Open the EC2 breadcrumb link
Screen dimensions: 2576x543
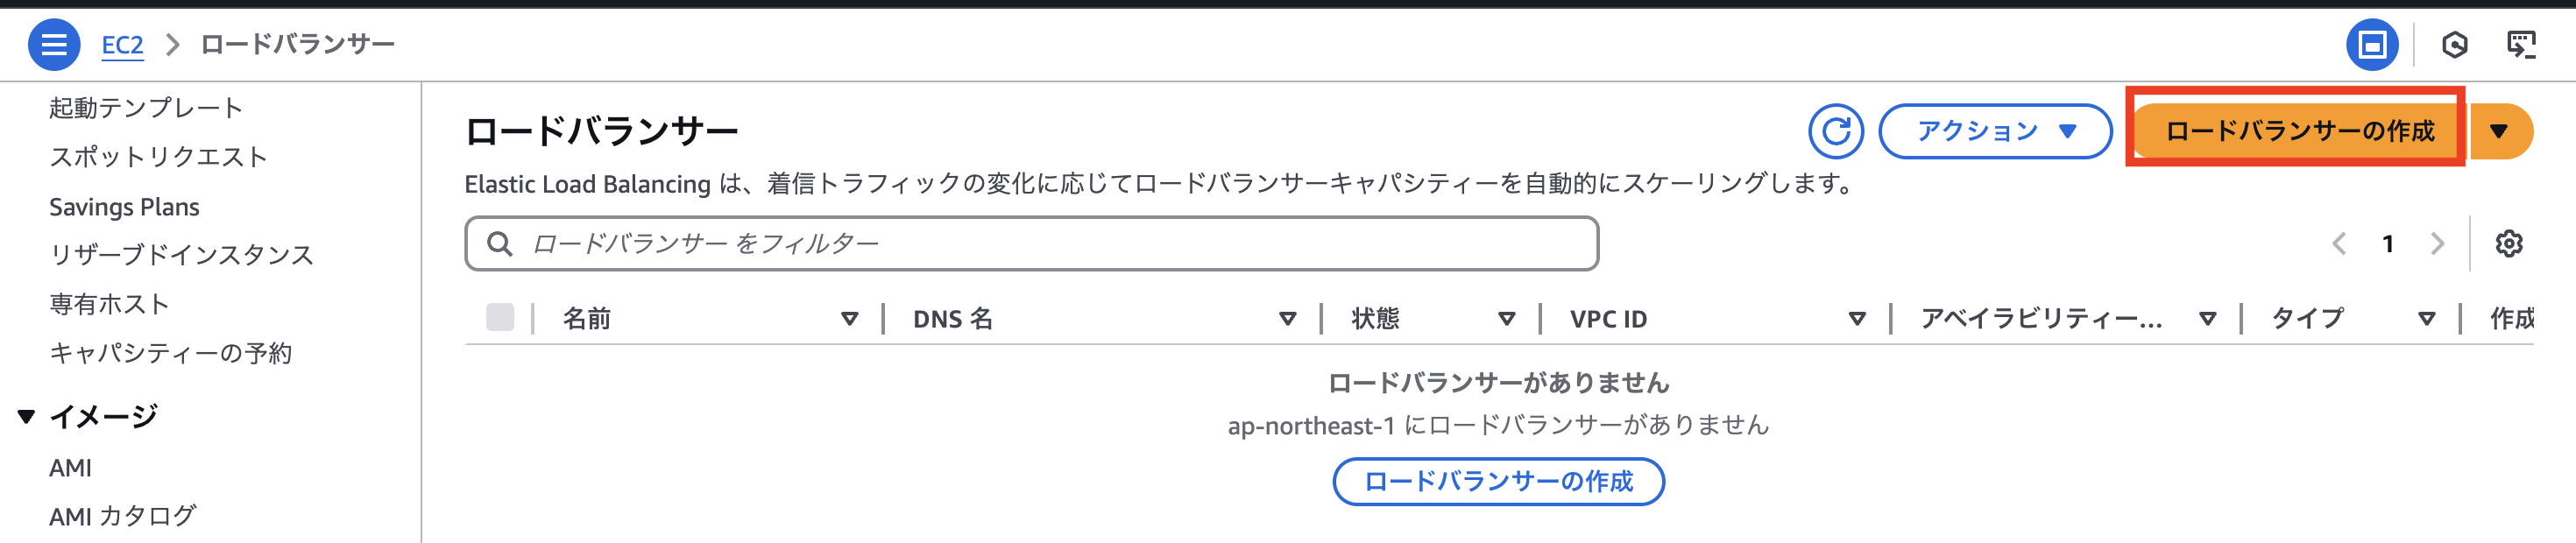pos(122,43)
